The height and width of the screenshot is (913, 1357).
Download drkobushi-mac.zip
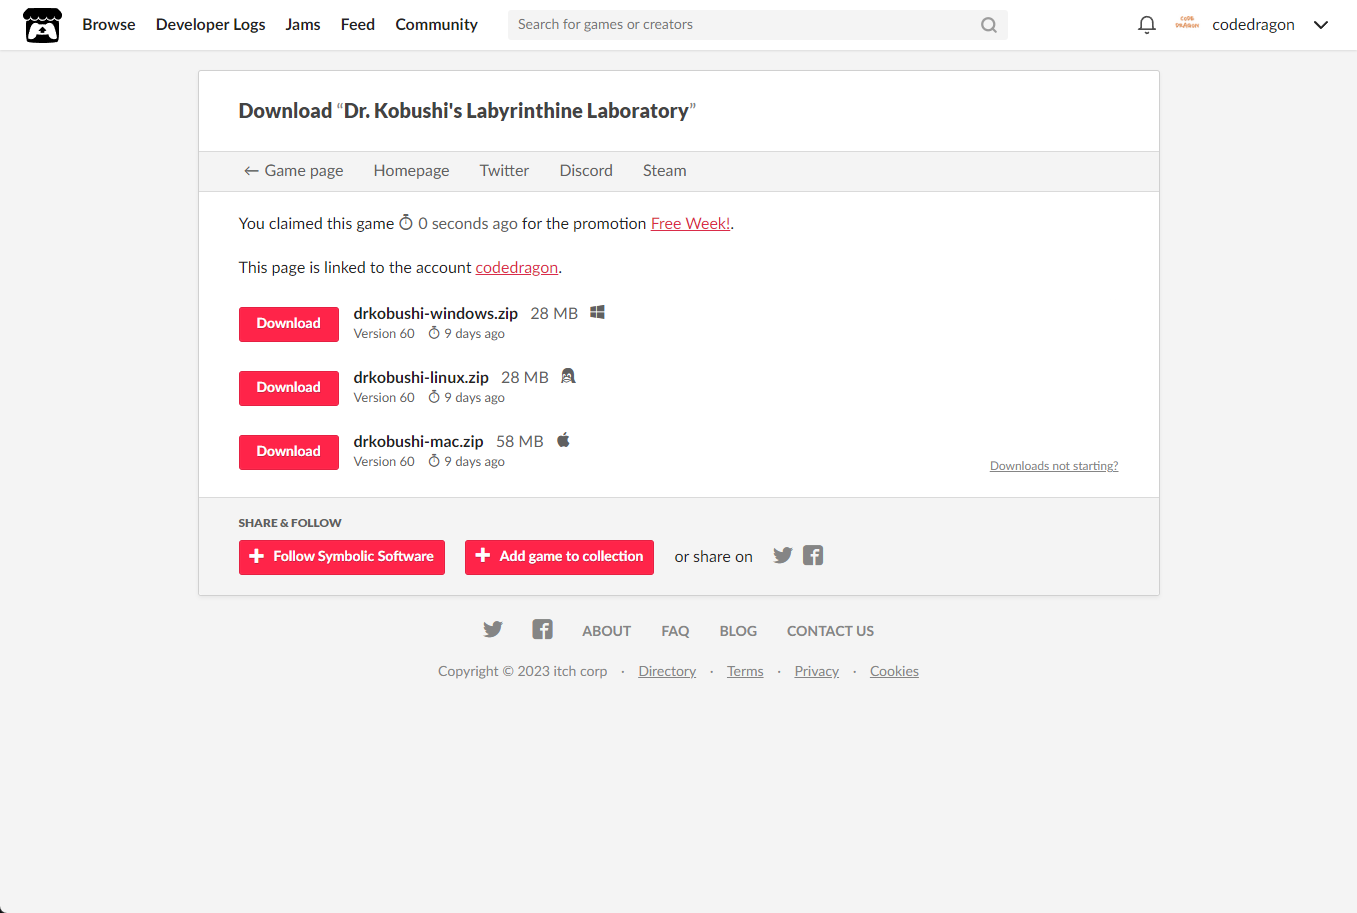point(289,452)
